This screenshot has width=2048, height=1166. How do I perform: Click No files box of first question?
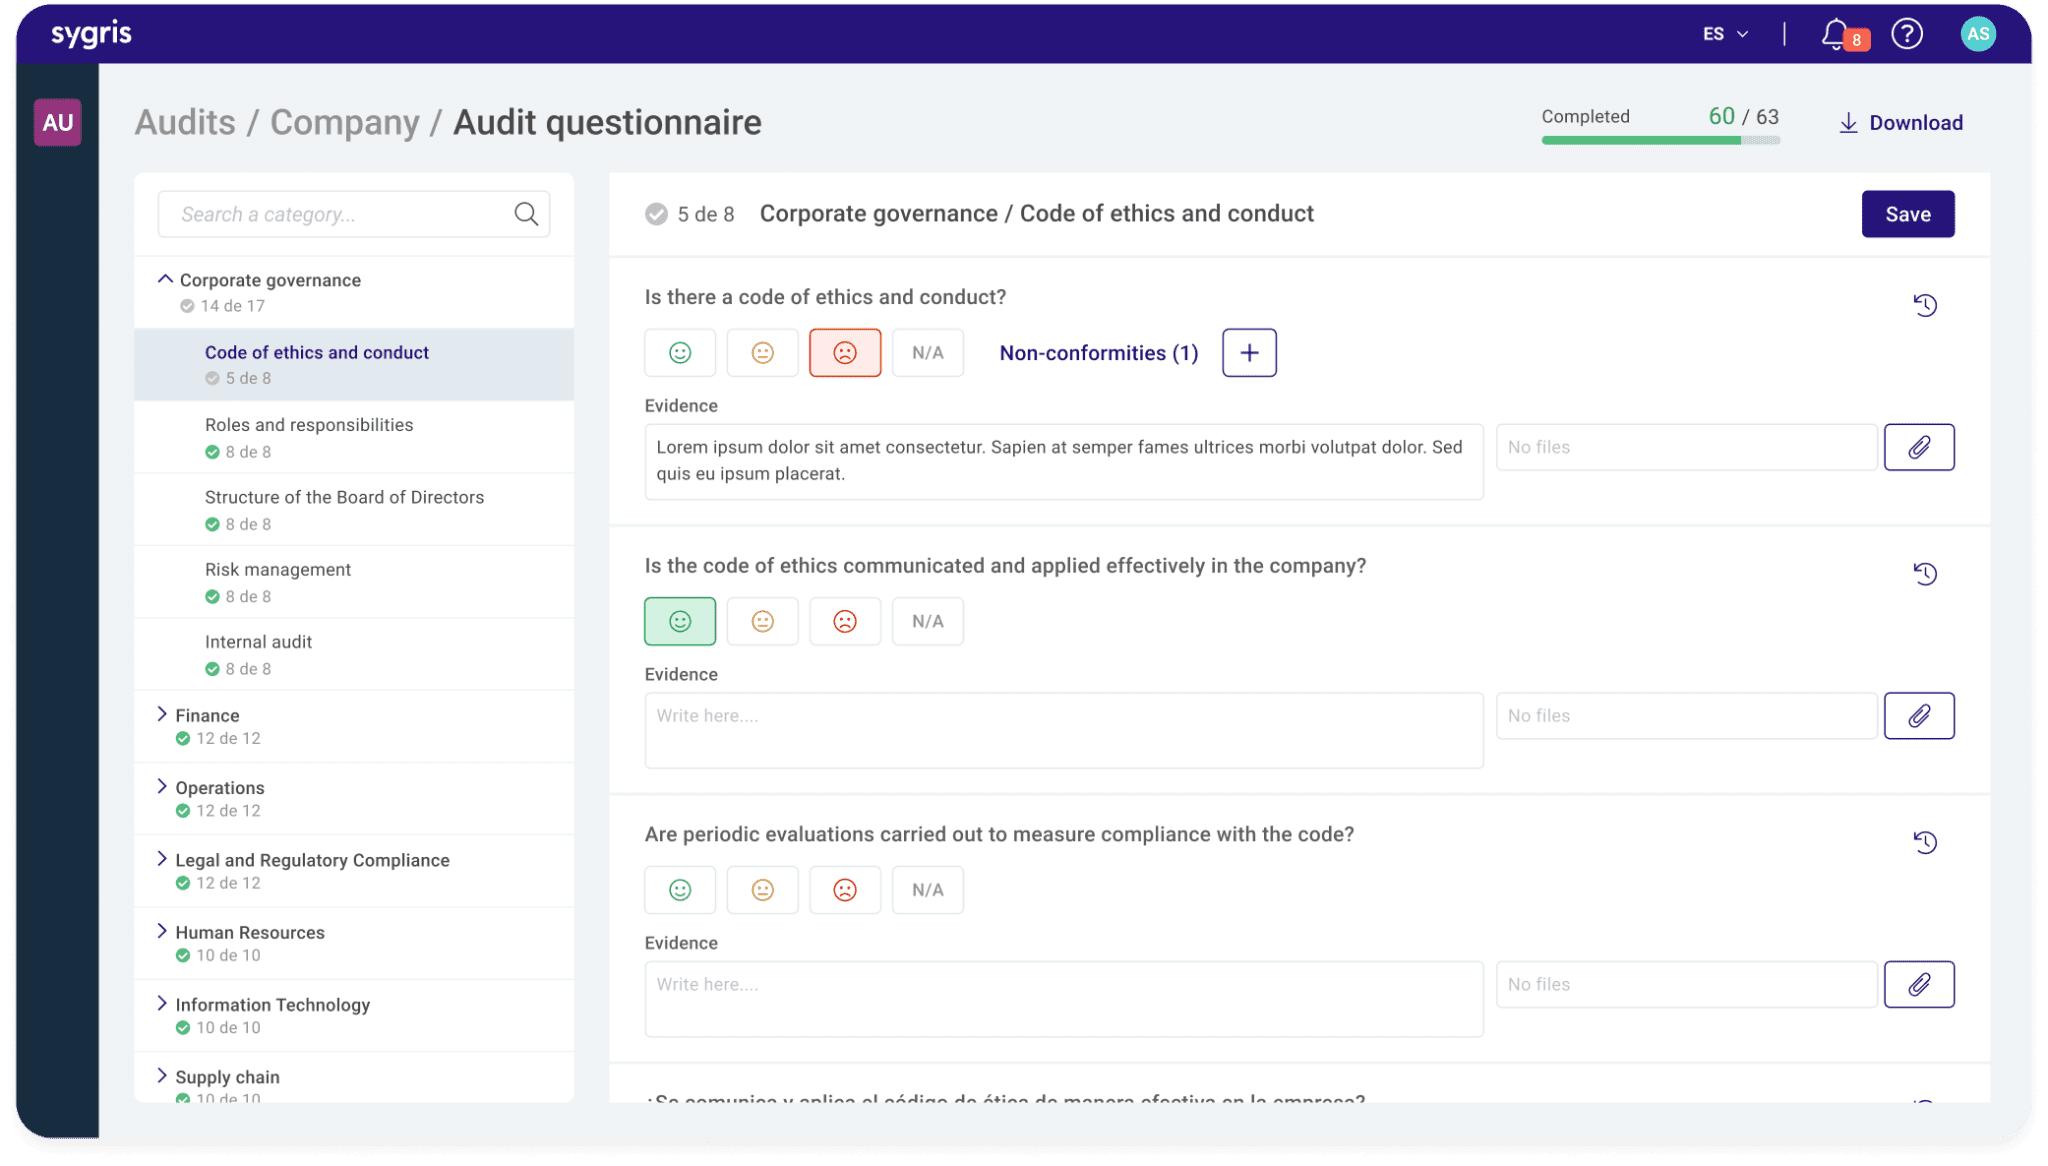(x=1686, y=447)
